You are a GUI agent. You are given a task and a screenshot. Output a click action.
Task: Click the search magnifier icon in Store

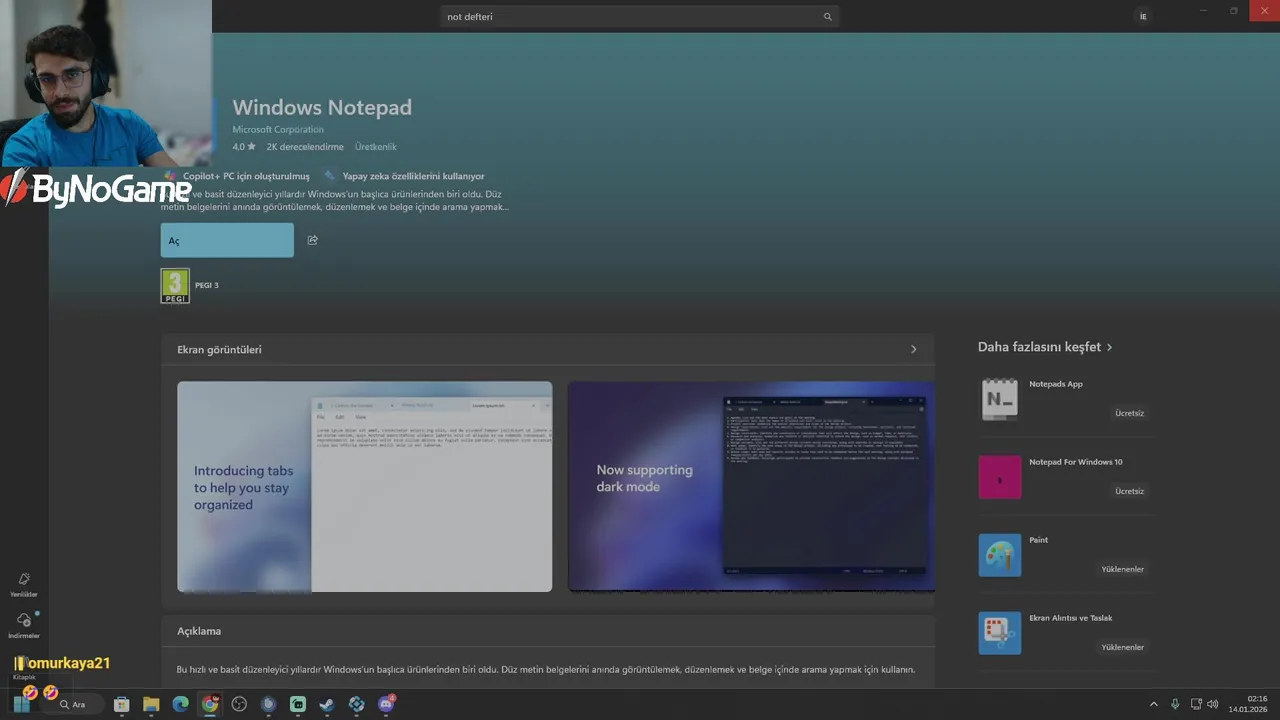point(828,17)
